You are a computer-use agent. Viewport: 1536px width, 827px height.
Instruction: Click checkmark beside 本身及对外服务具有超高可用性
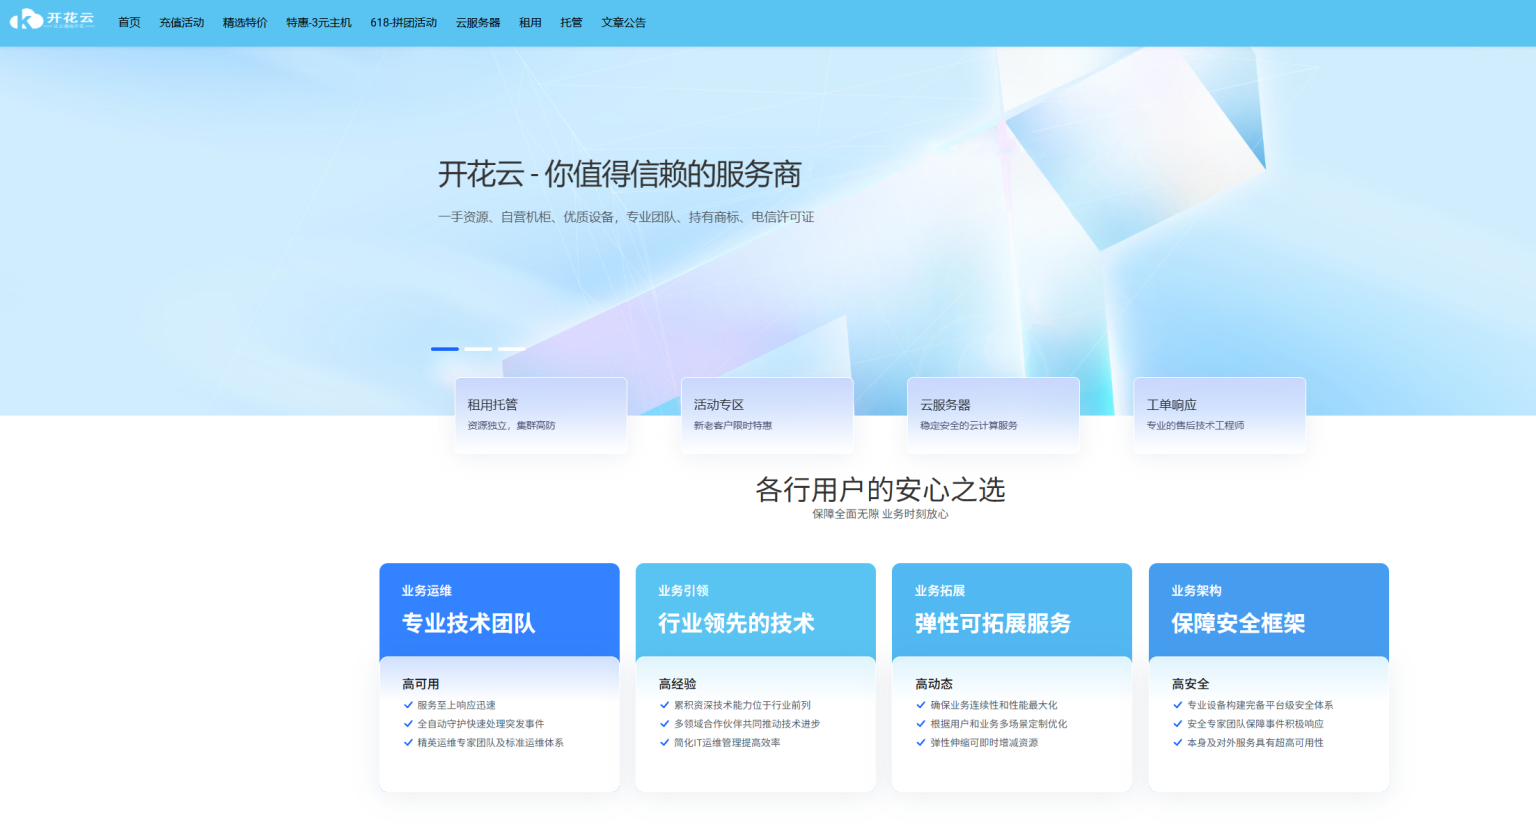click(x=1177, y=742)
